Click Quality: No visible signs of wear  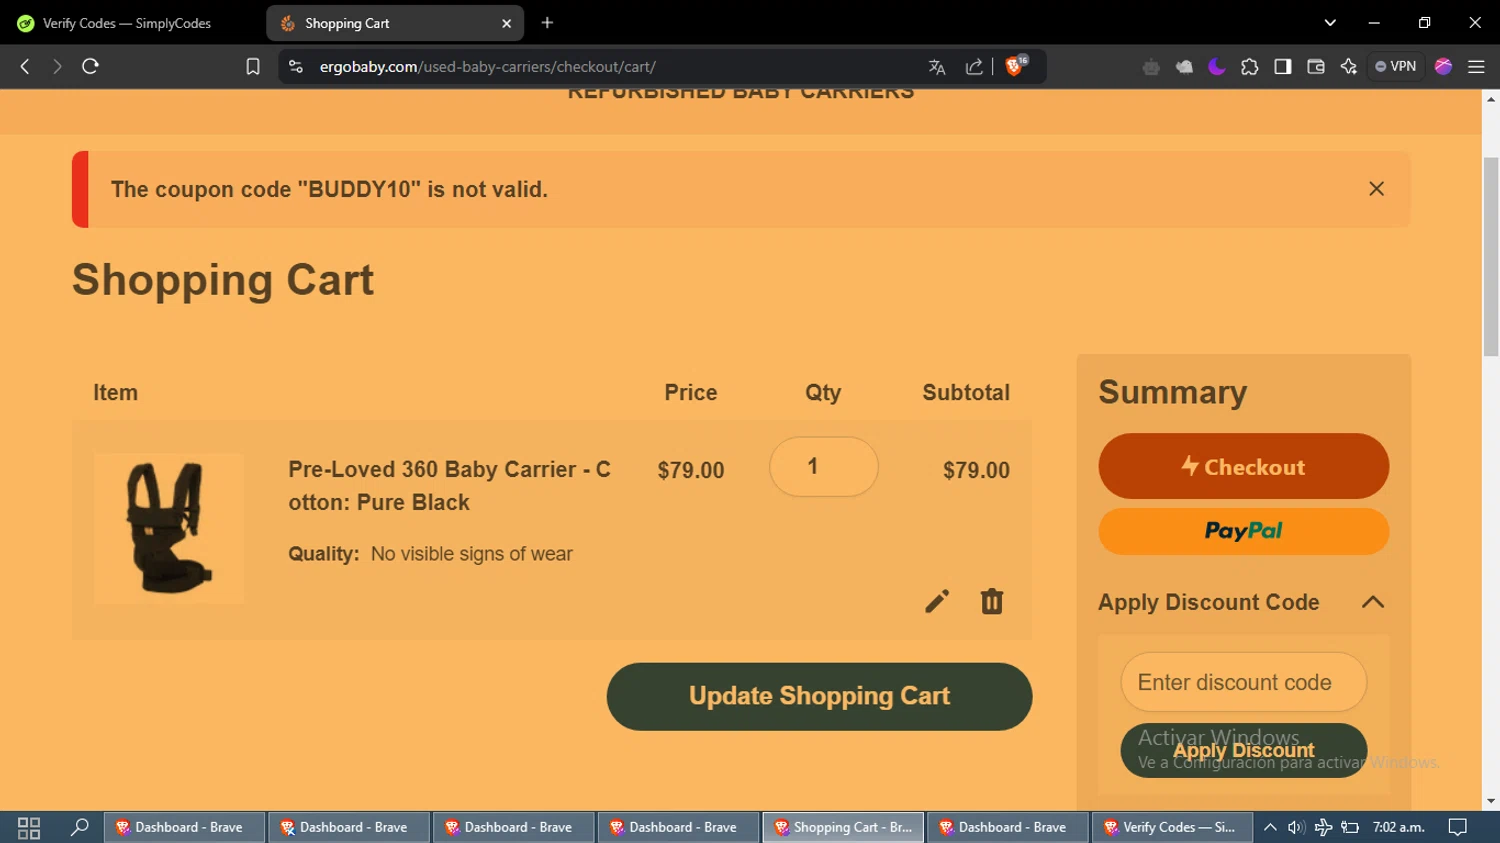coord(430,554)
